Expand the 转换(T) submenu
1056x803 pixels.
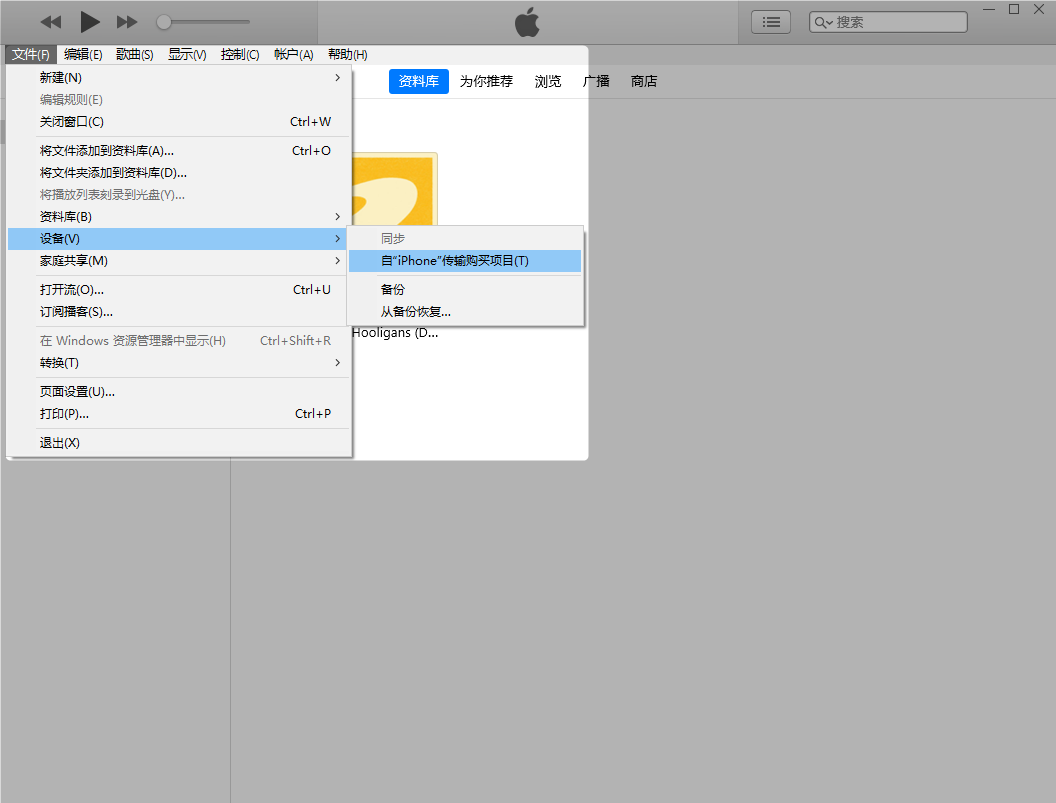pos(179,363)
